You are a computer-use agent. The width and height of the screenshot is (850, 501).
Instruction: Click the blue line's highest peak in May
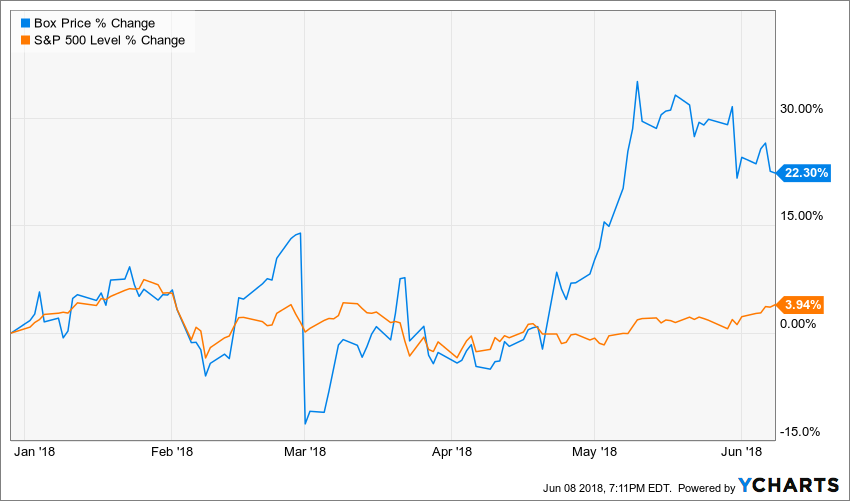pyautogui.click(x=637, y=82)
